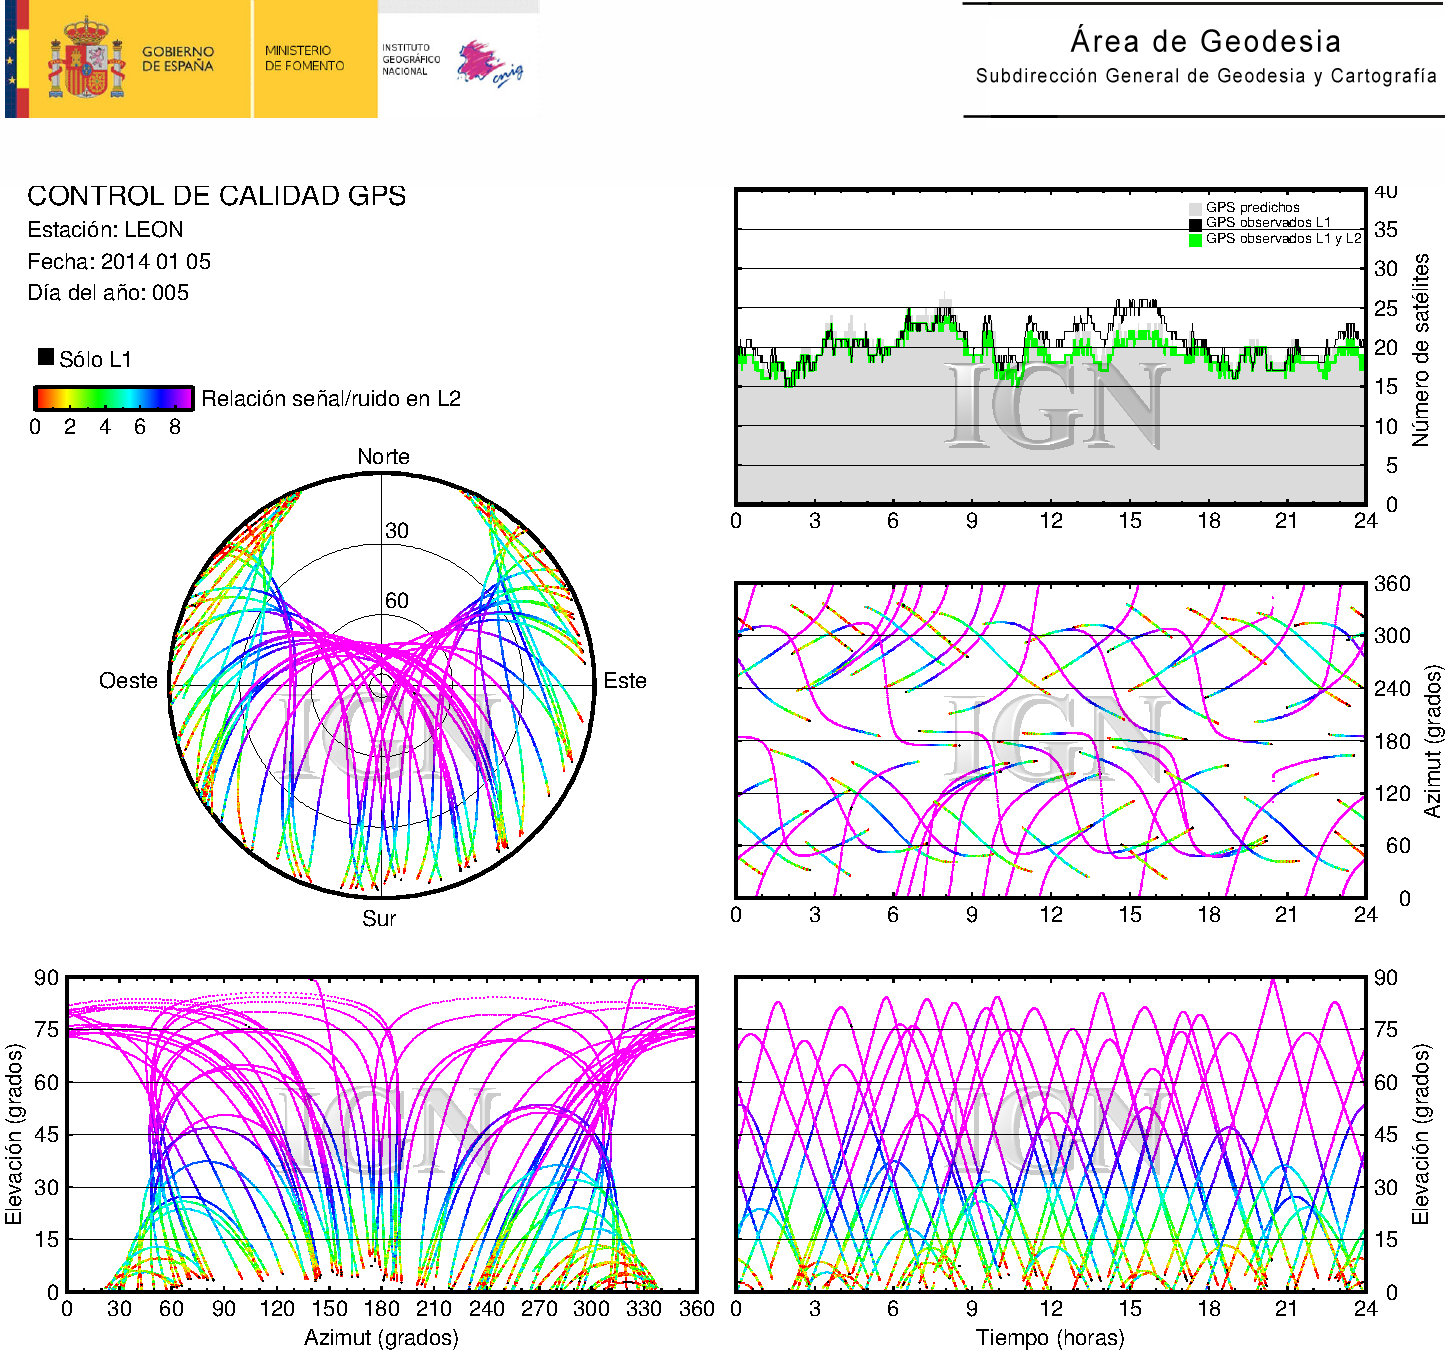Click the Número de satélites axis label
The height and width of the screenshot is (1350, 1445).
1421,349
